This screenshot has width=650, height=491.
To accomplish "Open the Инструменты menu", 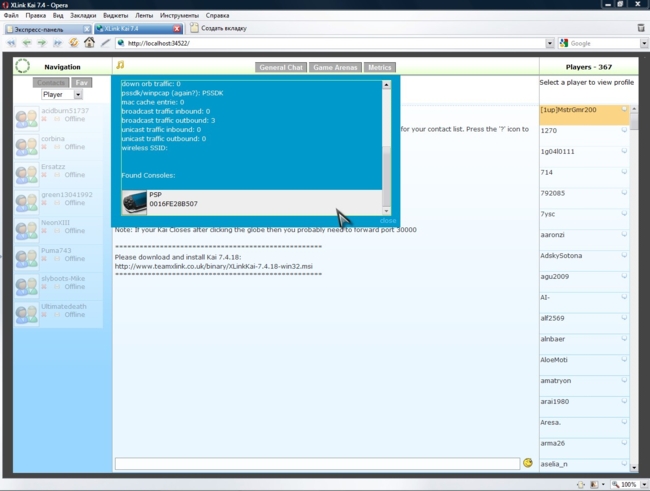I will point(179,15).
